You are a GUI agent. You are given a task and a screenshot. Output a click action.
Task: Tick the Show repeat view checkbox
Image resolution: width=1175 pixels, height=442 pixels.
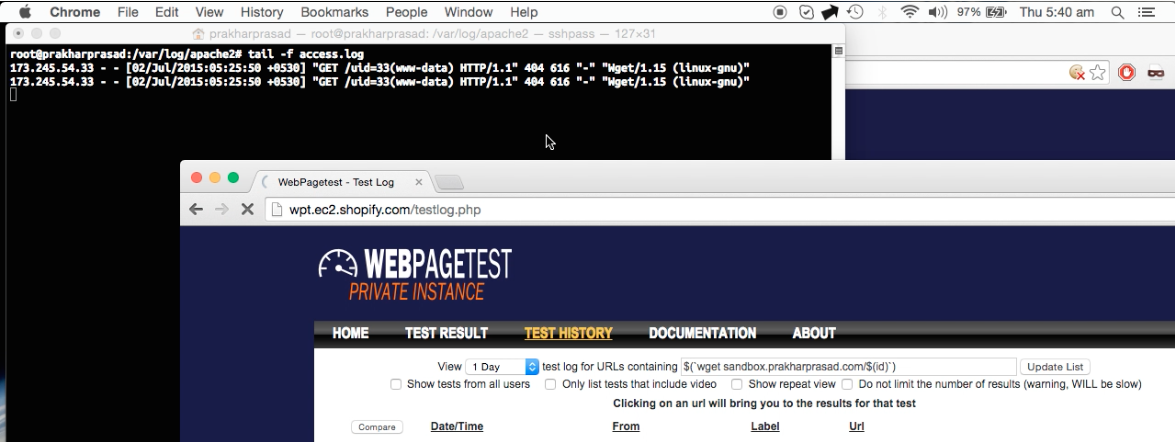tap(737, 384)
